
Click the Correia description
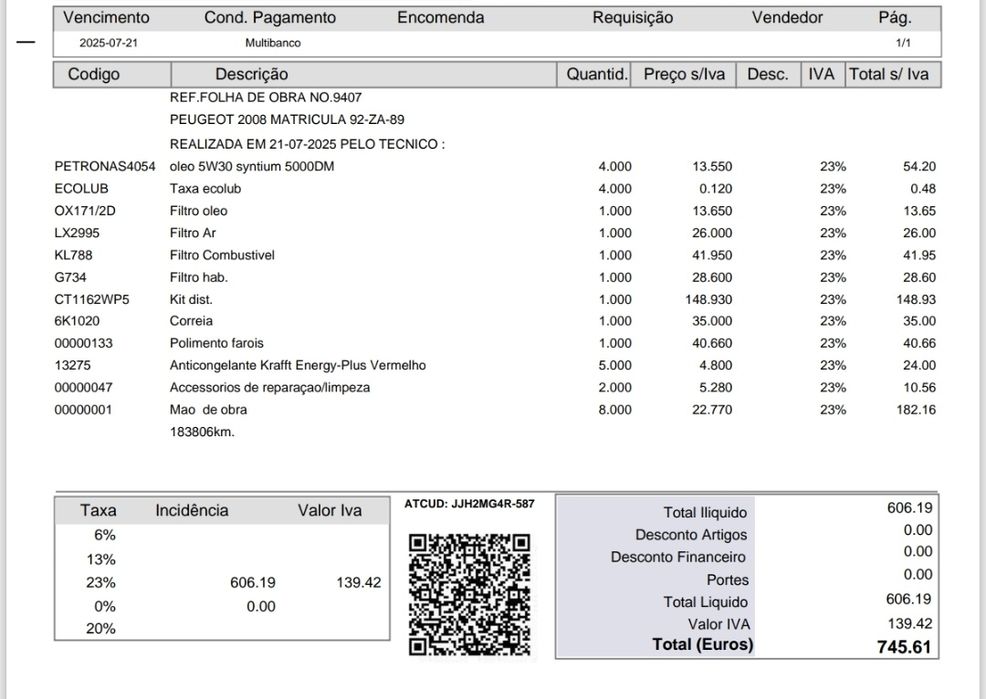coord(191,321)
